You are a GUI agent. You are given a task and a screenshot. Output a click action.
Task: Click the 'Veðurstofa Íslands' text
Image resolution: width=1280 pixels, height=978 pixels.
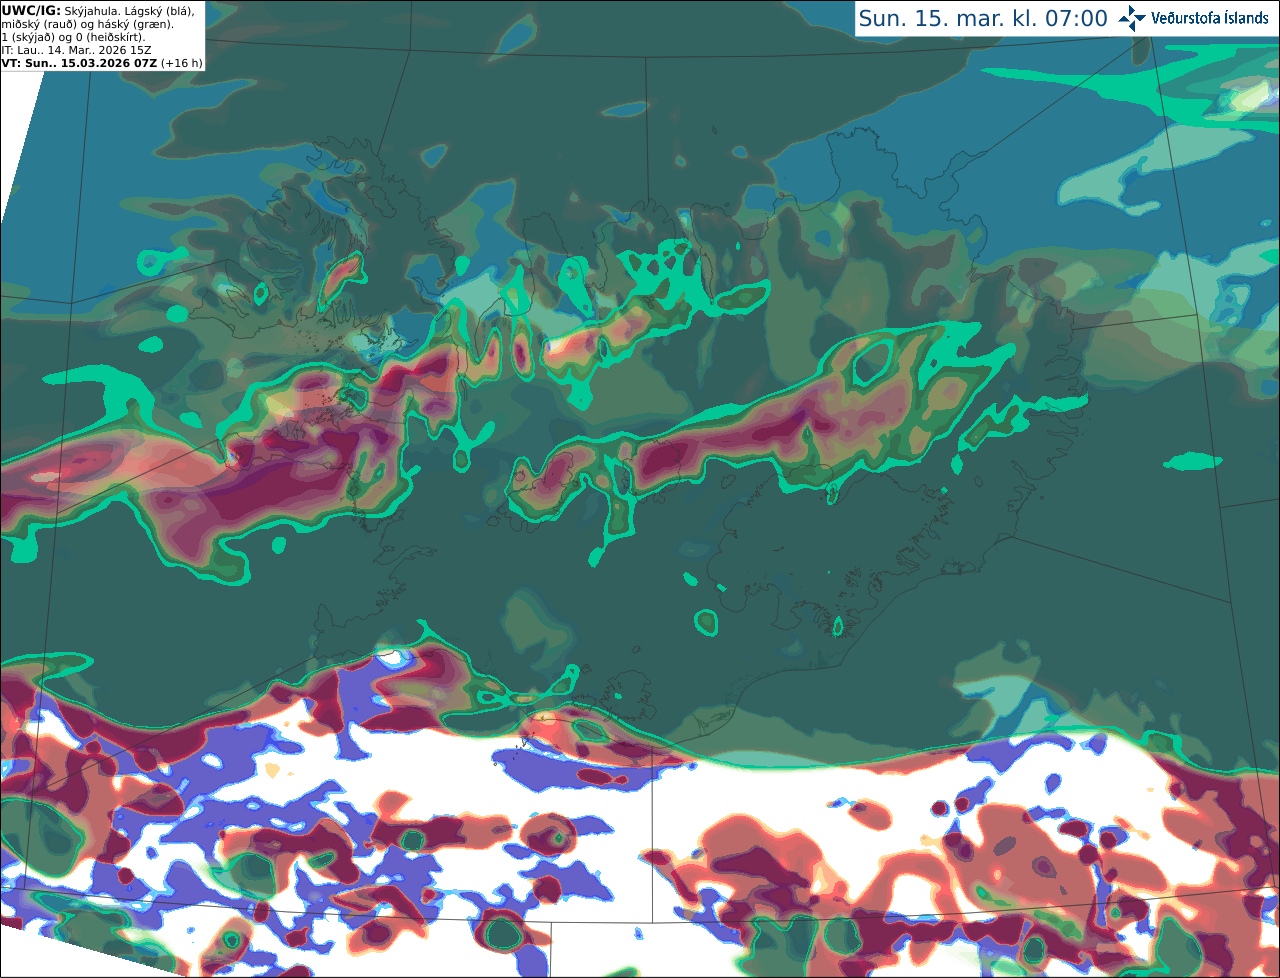pyautogui.click(x=1210, y=18)
